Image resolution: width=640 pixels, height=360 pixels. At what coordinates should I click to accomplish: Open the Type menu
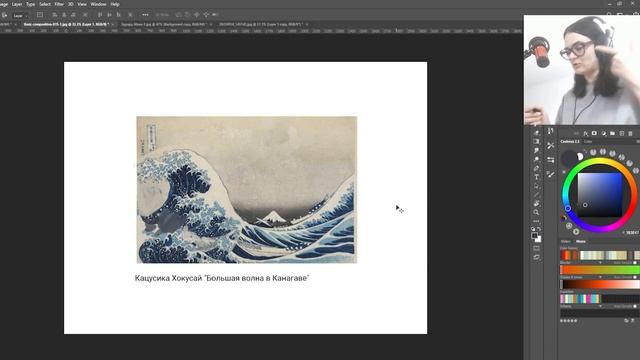pos(31,4)
